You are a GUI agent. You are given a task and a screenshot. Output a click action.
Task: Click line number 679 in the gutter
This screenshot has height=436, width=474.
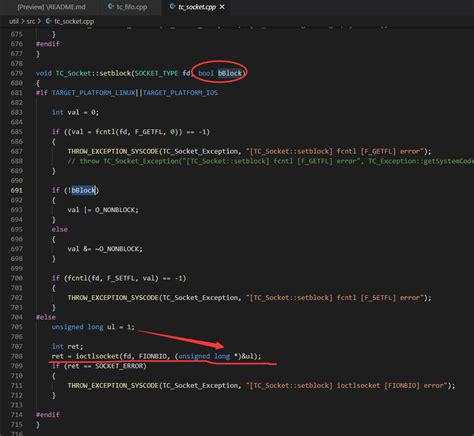[17, 73]
